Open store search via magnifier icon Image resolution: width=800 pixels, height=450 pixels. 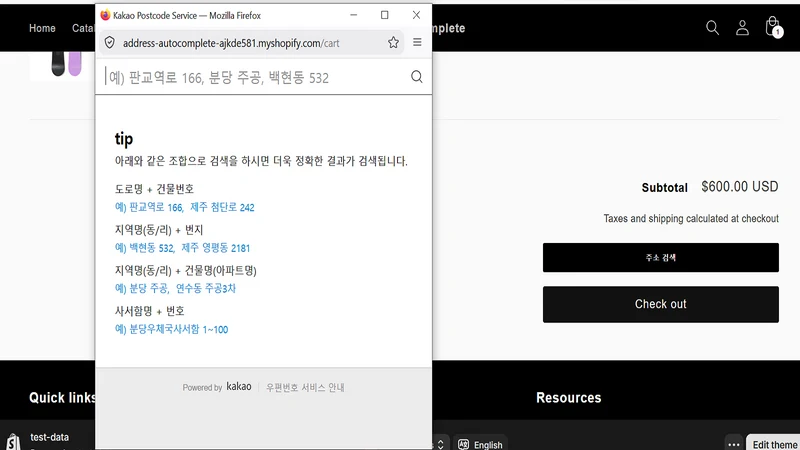point(712,28)
